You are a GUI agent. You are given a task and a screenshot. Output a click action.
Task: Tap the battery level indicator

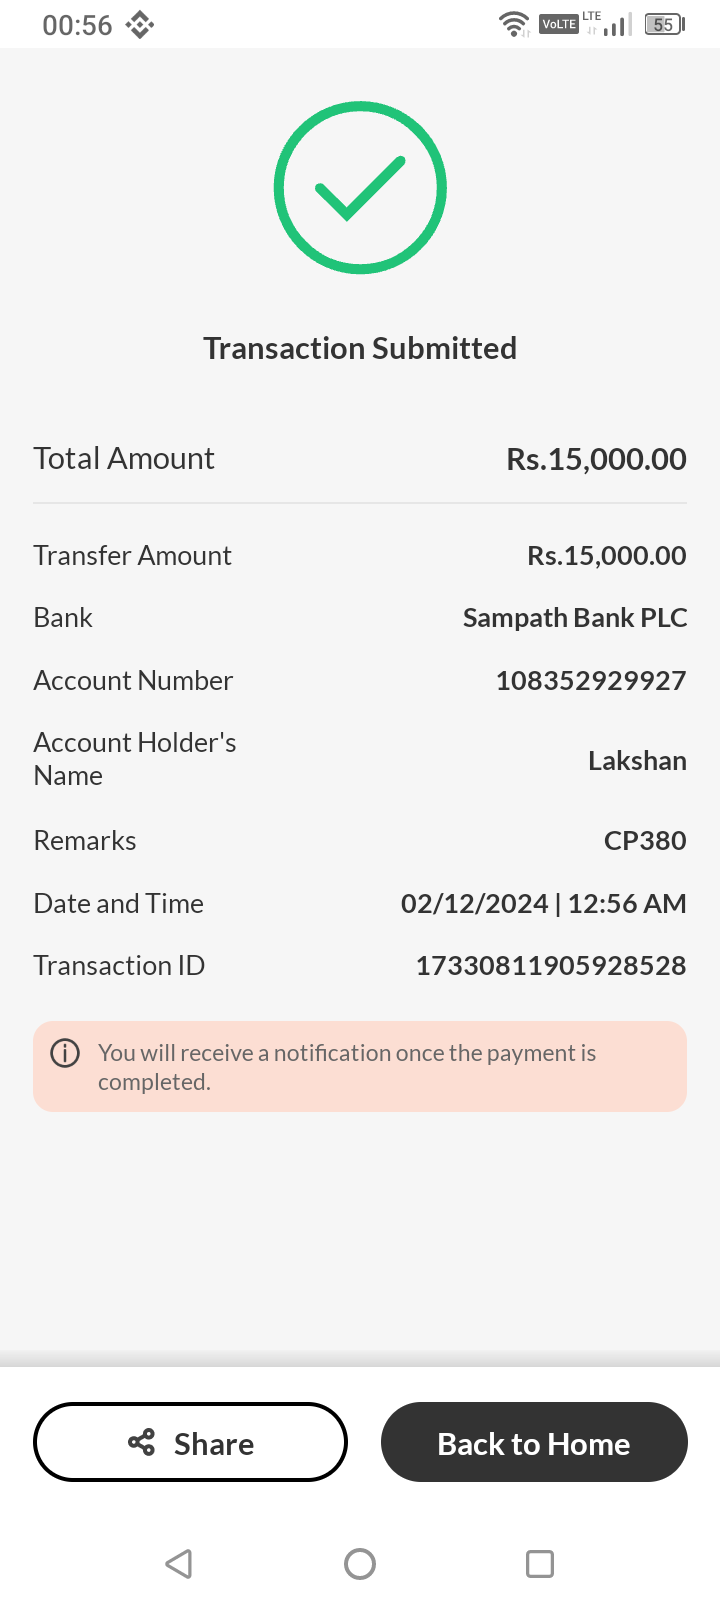pyautogui.click(x=664, y=24)
